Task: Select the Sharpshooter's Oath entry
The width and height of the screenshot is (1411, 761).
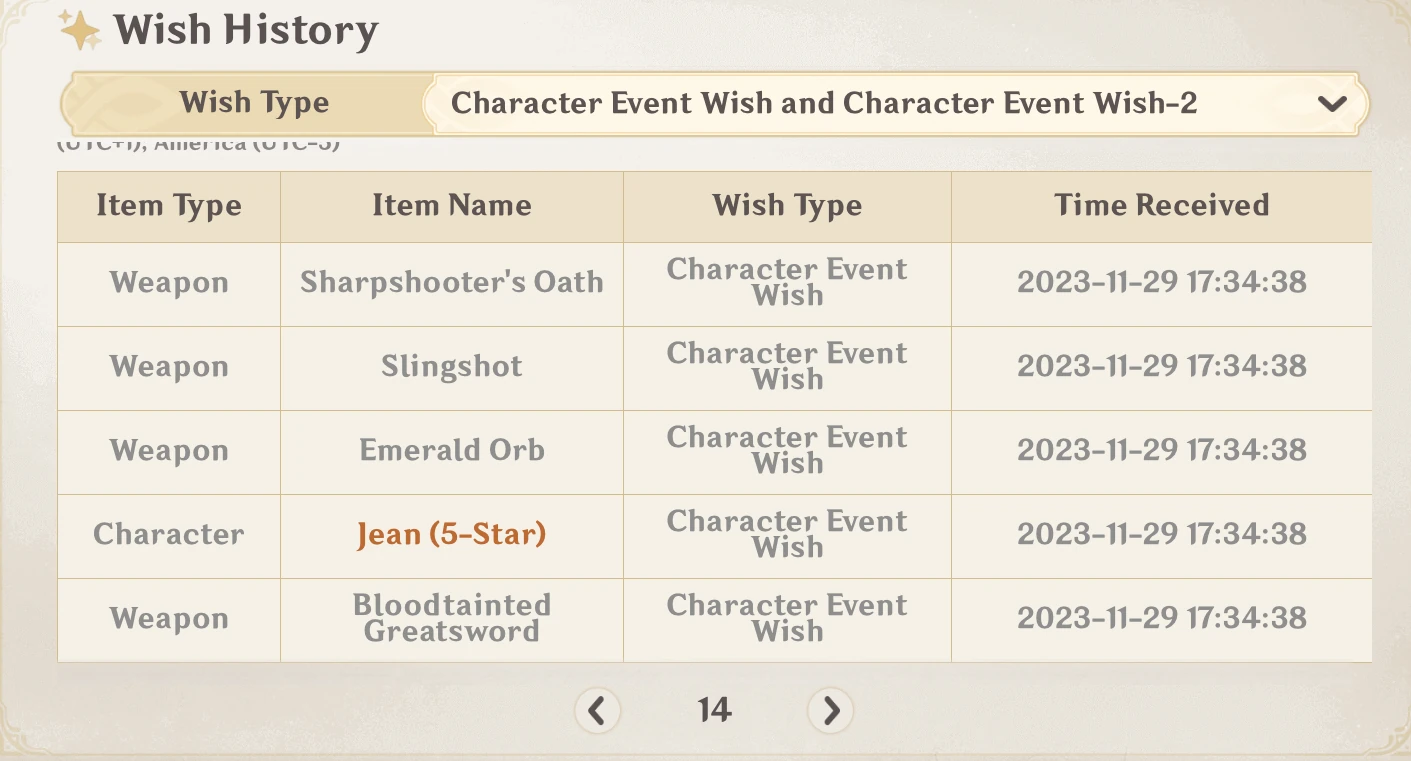Action: tap(452, 283)
